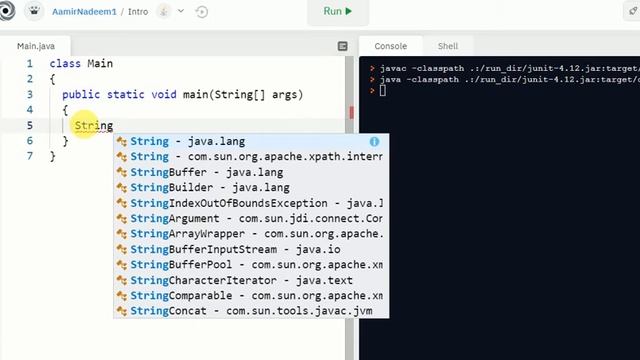Select the Main.java editor tab
The width and height of the screenshot is (640, 360).
tap(36, 46)
